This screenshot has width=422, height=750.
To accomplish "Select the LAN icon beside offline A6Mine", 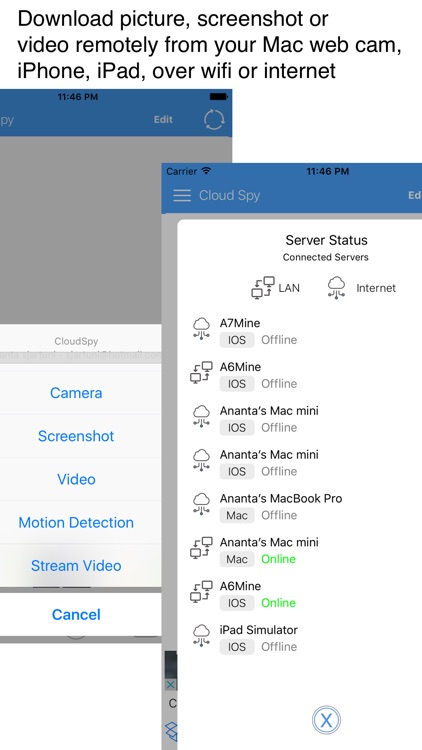I will point(201,373).
